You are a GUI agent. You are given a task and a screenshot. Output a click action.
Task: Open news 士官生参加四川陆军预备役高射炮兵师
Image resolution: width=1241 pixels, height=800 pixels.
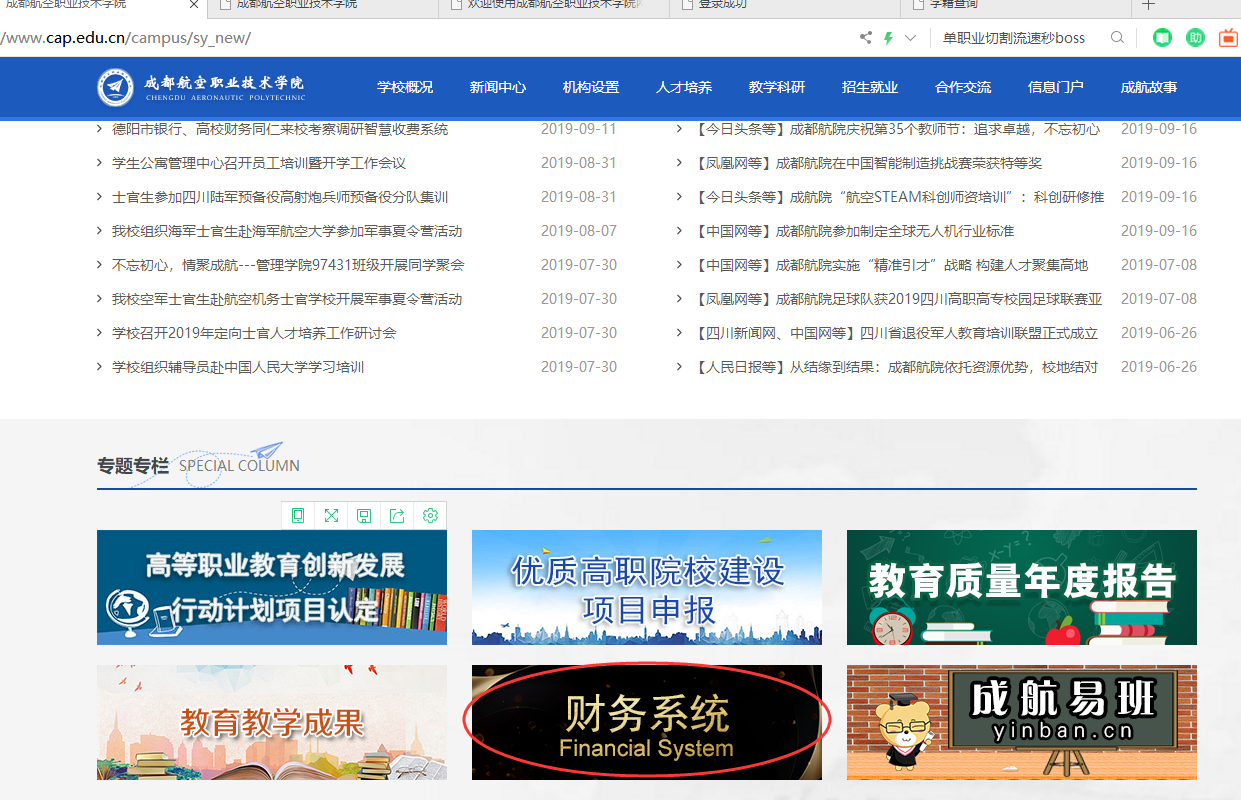click(280, 197)
